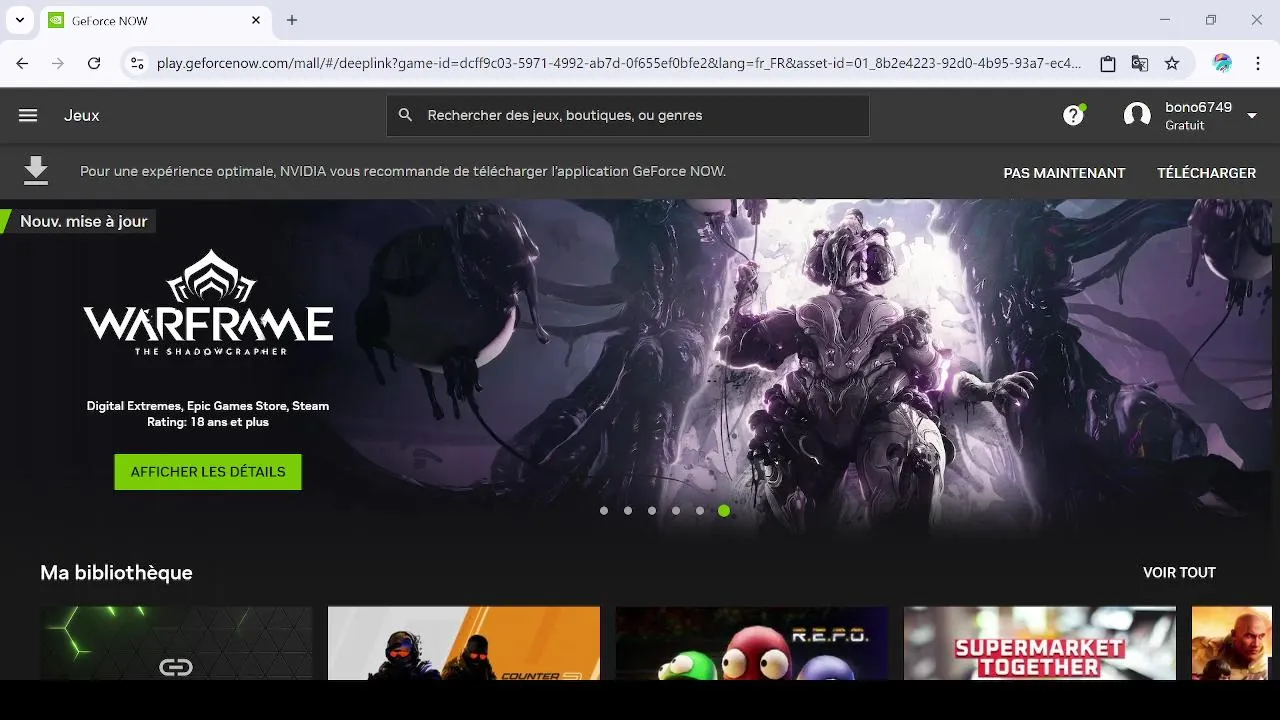Reload the page
Viewport: 1280px width, 720px height.
pyautogui.click(x=94, y=63)
